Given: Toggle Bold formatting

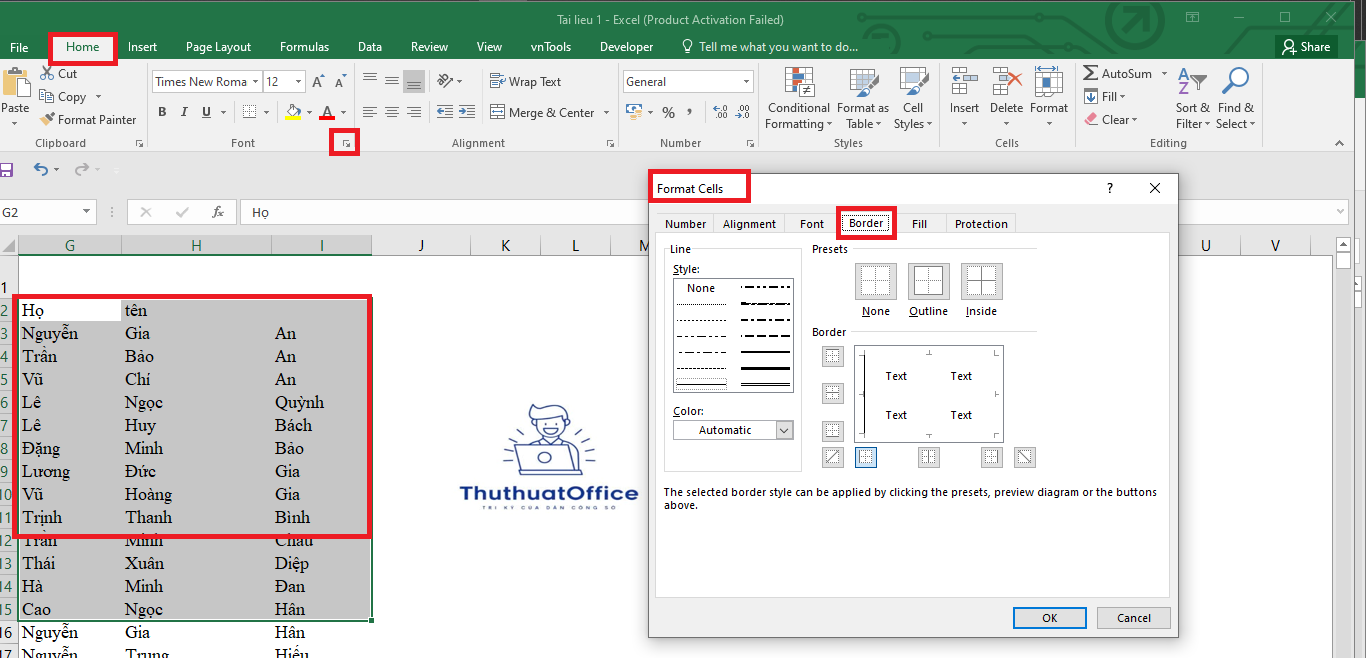Looking at the screenshot, I should 162,112.
